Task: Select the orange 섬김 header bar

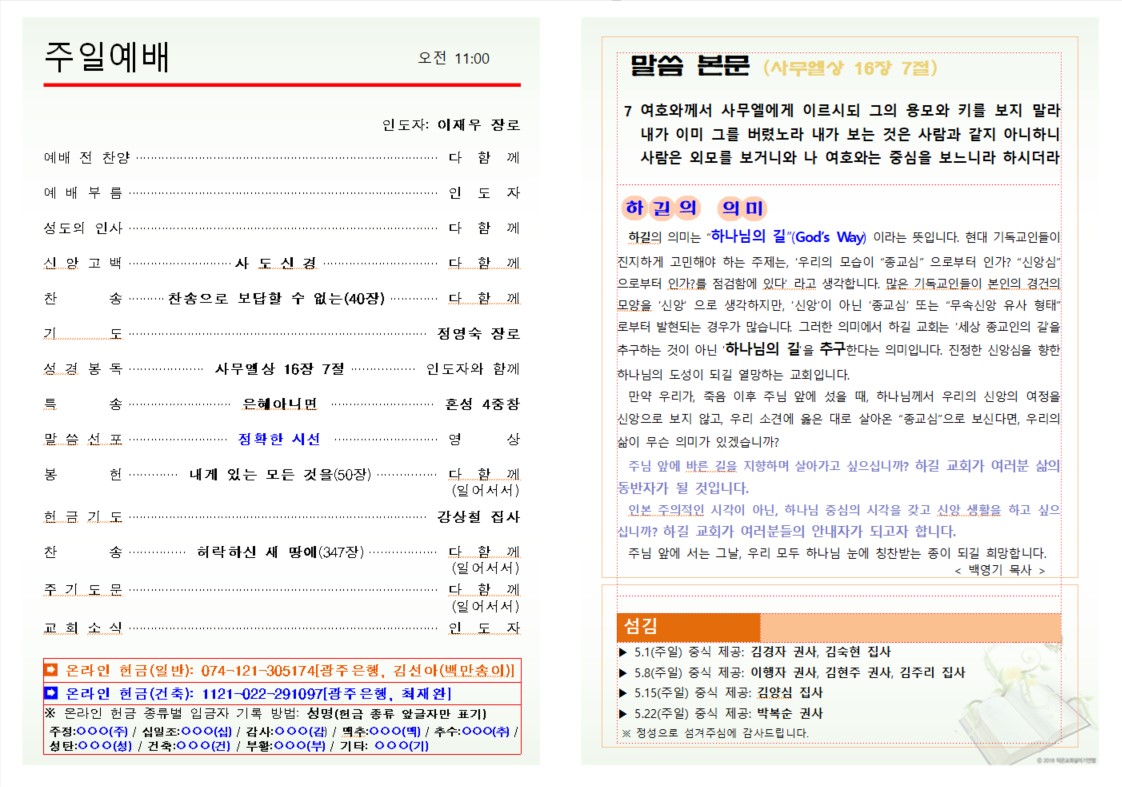Action: [x=839, y=627]
